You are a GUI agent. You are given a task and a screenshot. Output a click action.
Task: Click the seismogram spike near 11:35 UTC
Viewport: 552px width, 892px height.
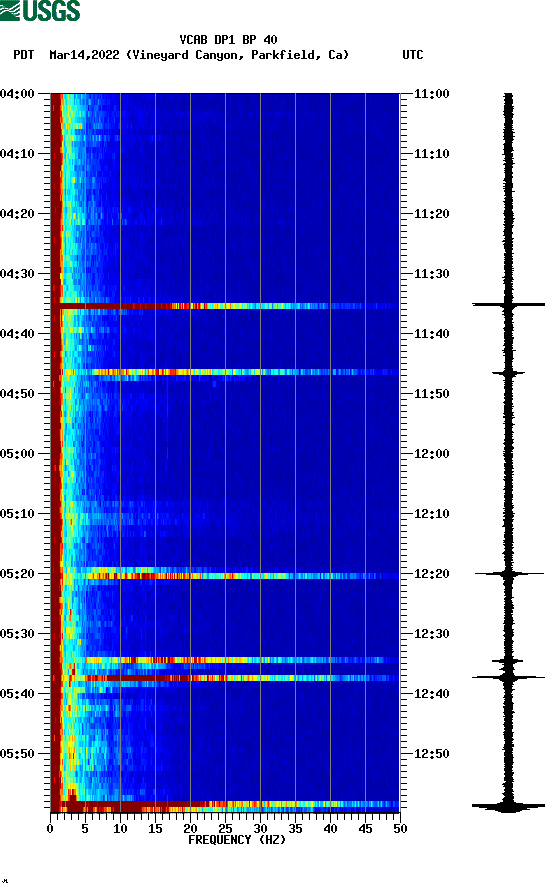click(508, 305)
